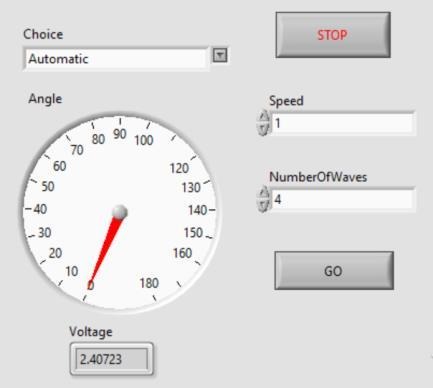
Task: Click the 90 mark on Angle gauge
Action: (x=120, y=134)
